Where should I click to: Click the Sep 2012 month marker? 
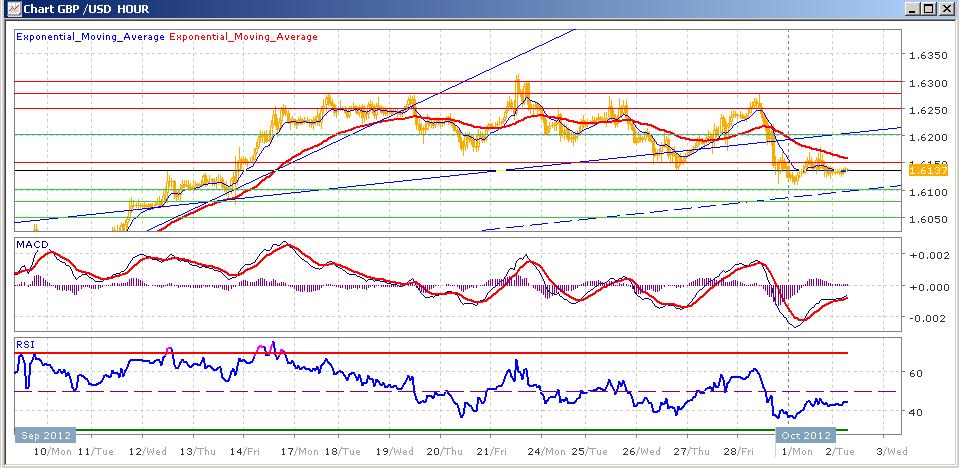tap(45, 436)
